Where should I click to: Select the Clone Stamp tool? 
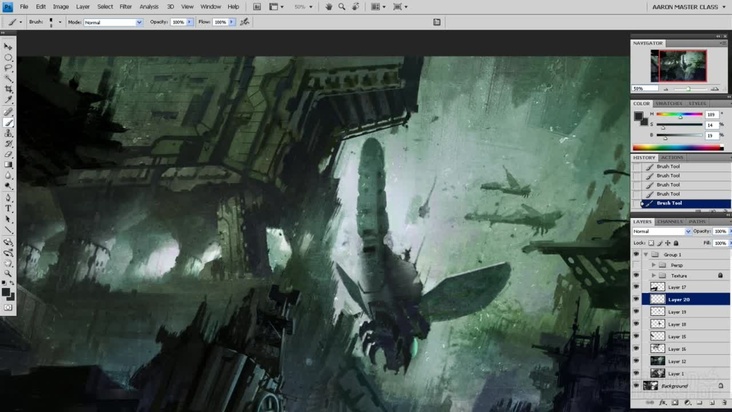pos(8,133)
